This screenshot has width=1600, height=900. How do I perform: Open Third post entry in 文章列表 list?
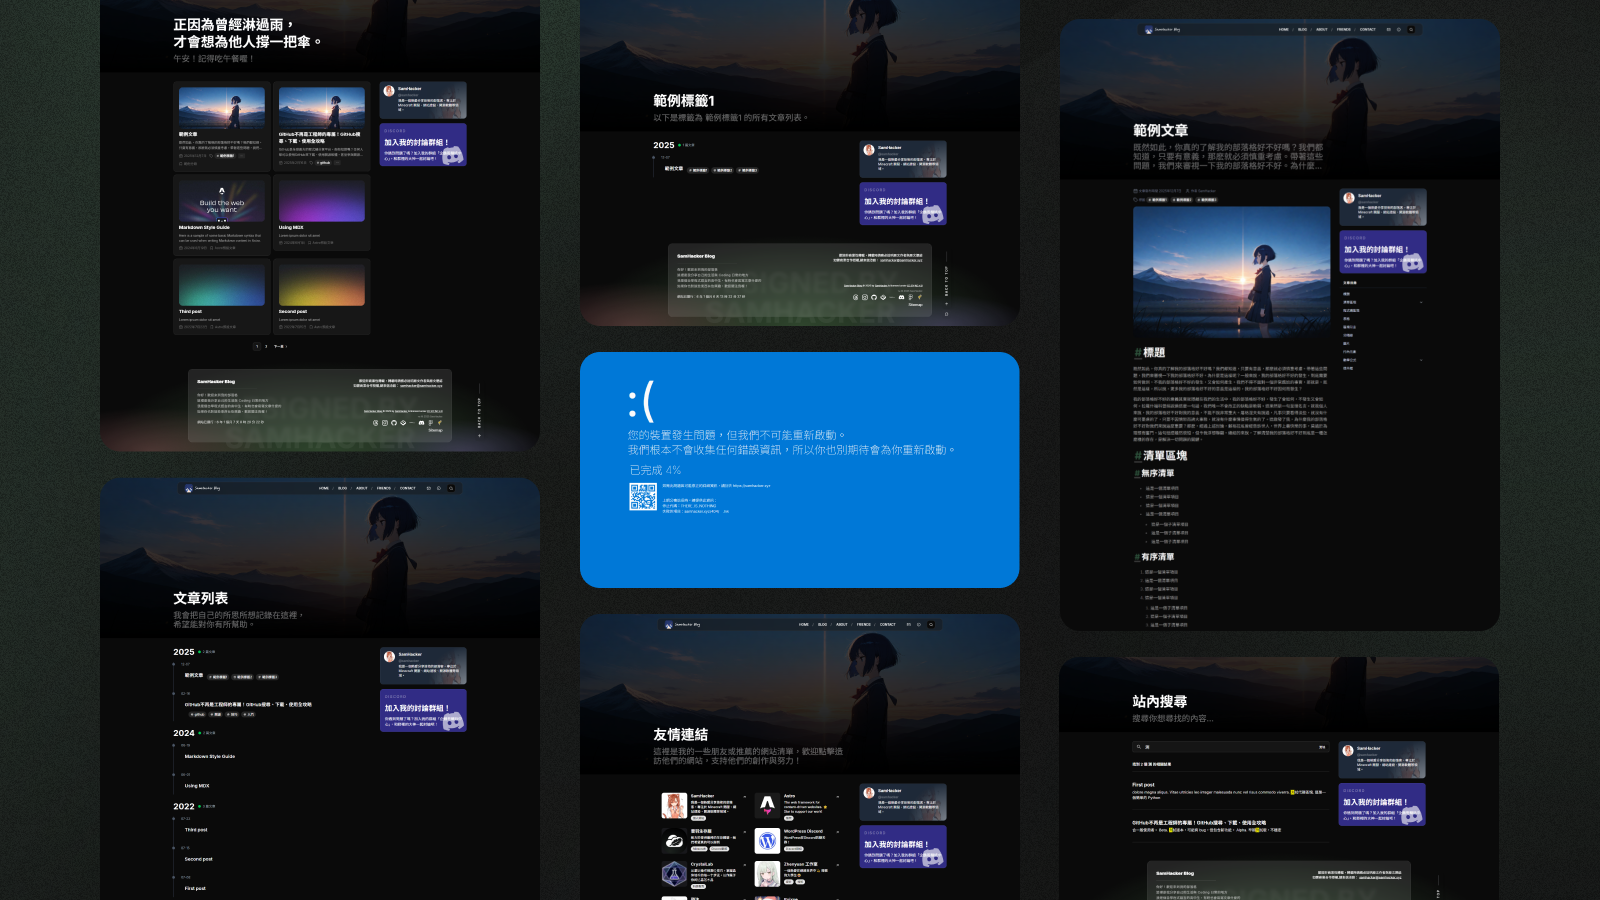coord(196,829)
